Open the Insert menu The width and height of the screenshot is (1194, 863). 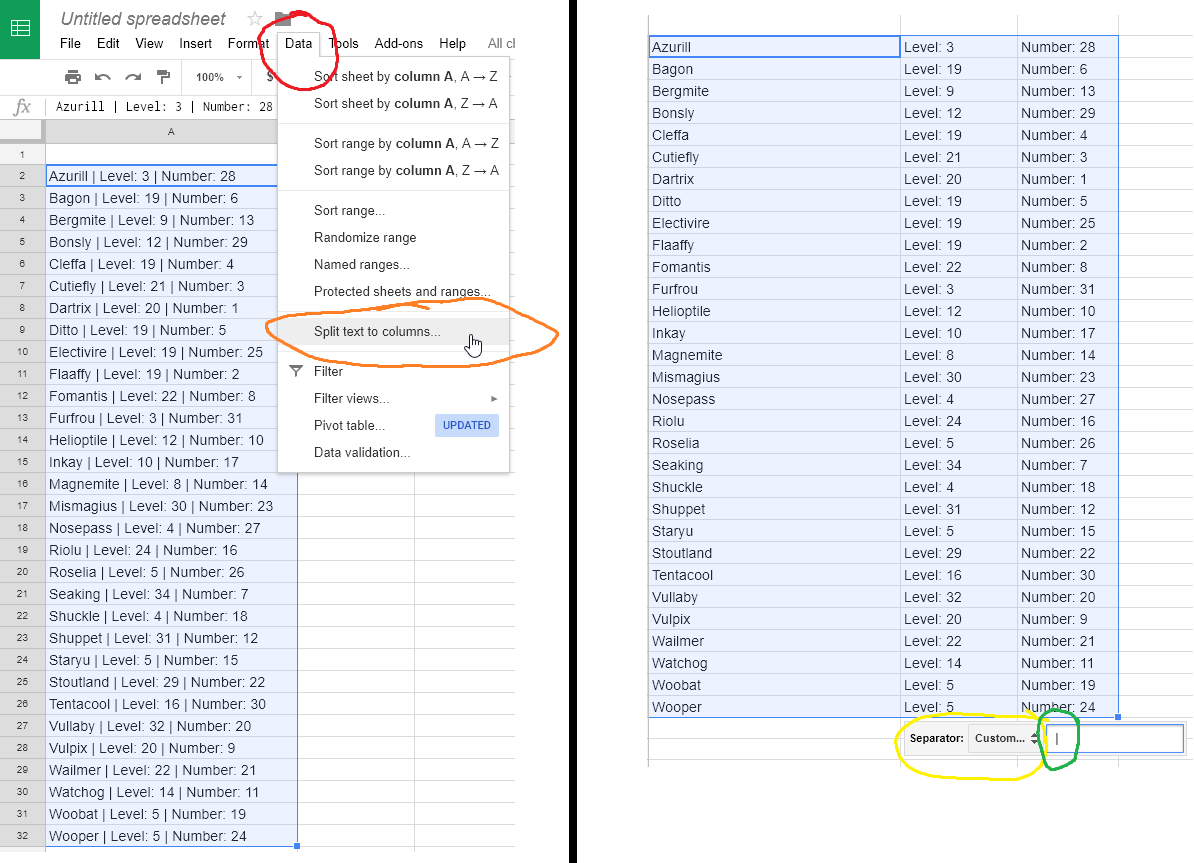point(196,43)
